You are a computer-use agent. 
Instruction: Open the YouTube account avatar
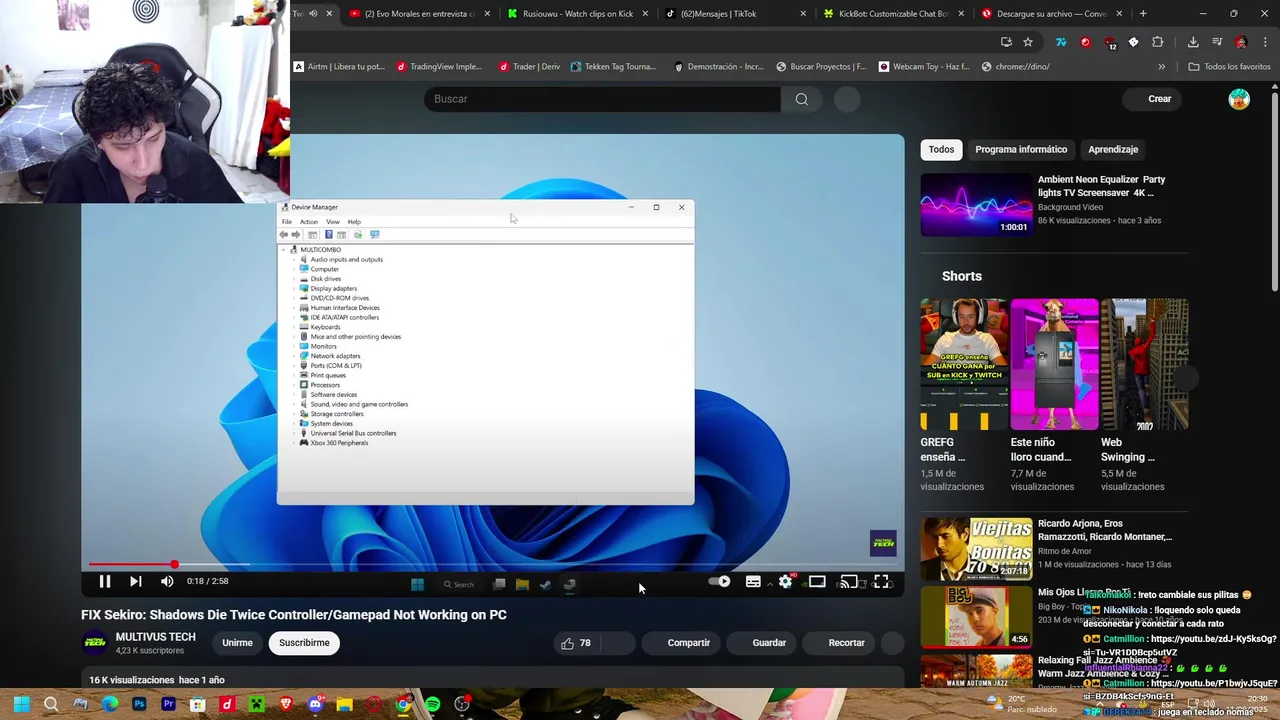tap(1239, 99)
